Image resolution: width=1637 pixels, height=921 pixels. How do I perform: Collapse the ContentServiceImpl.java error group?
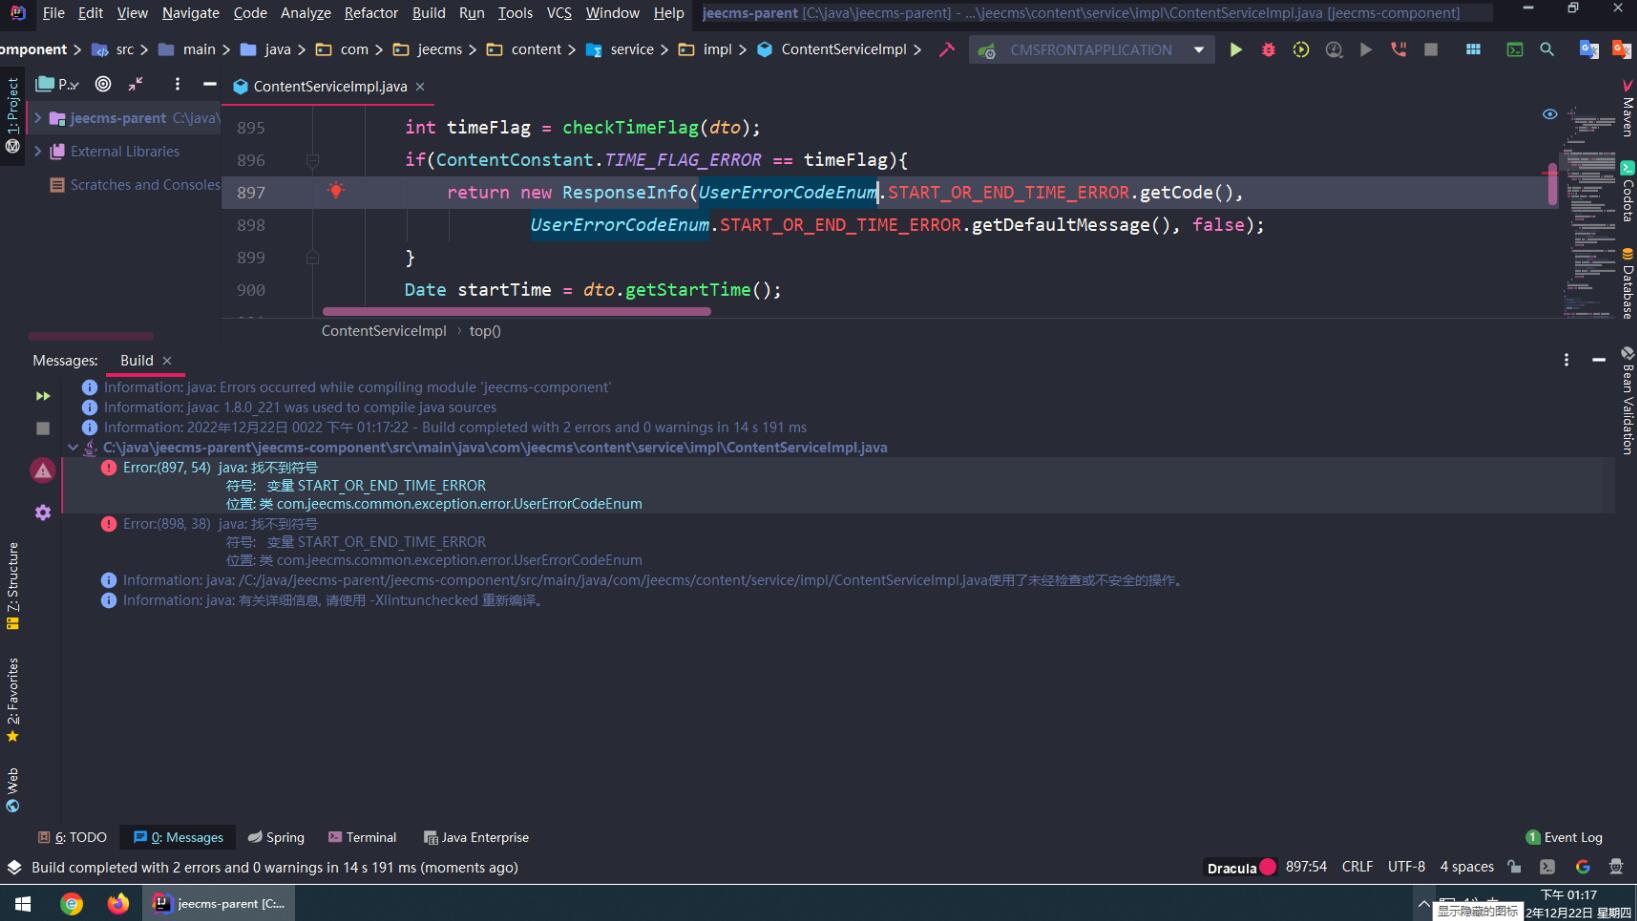[x=73, y=448]
